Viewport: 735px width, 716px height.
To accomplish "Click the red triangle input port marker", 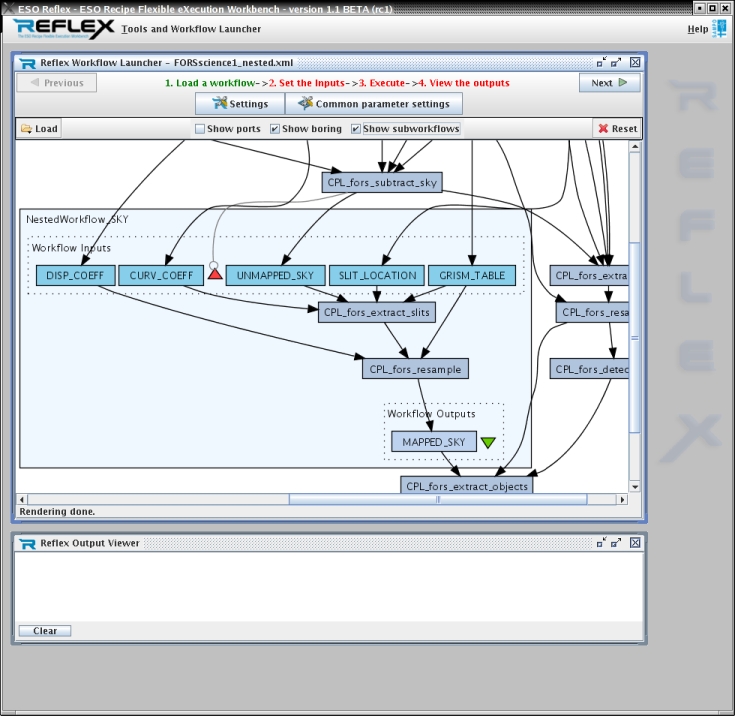I will (215, 275).
